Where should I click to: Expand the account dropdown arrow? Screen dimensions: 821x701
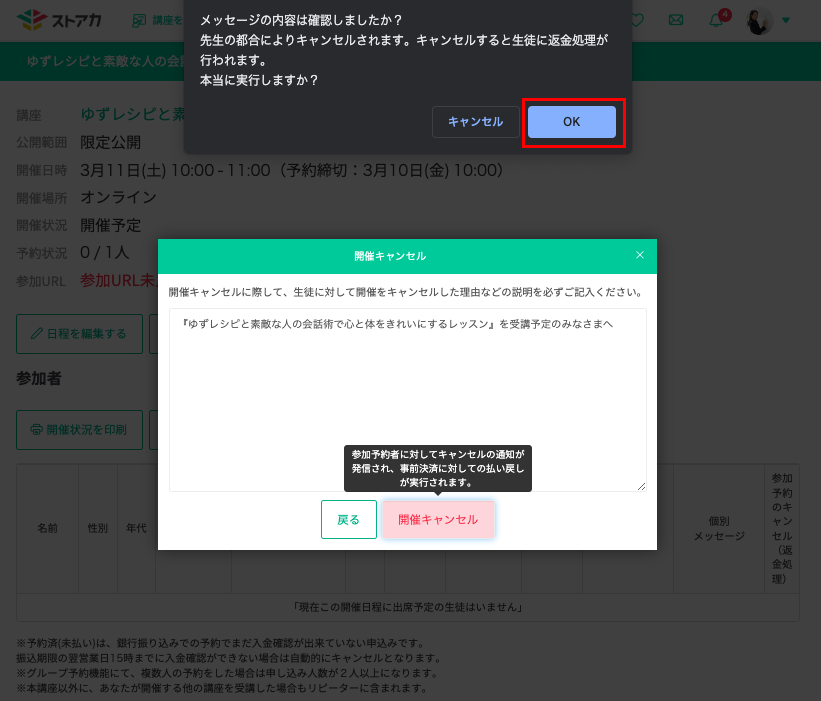click(785, 20)
